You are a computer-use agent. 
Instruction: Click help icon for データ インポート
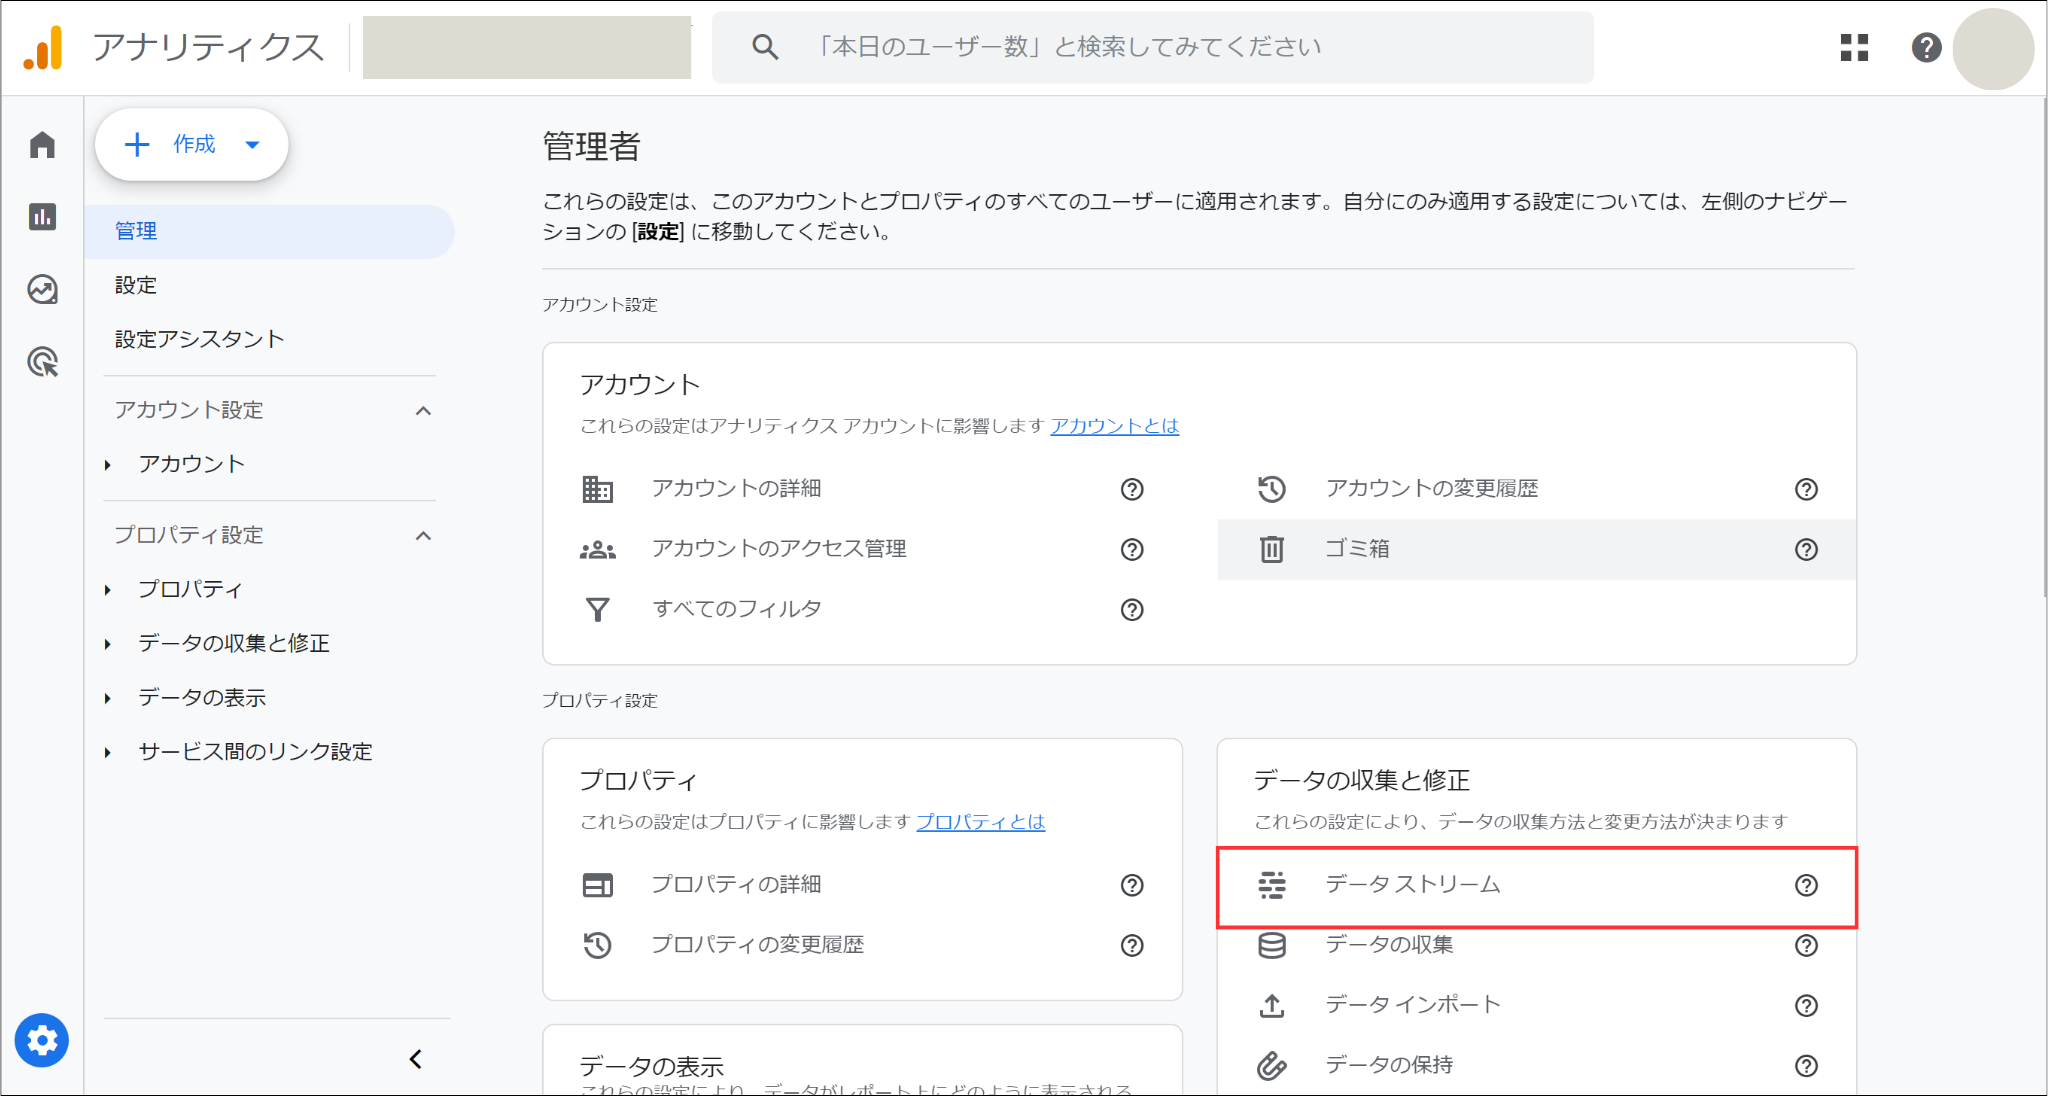coord(1806,1005)
